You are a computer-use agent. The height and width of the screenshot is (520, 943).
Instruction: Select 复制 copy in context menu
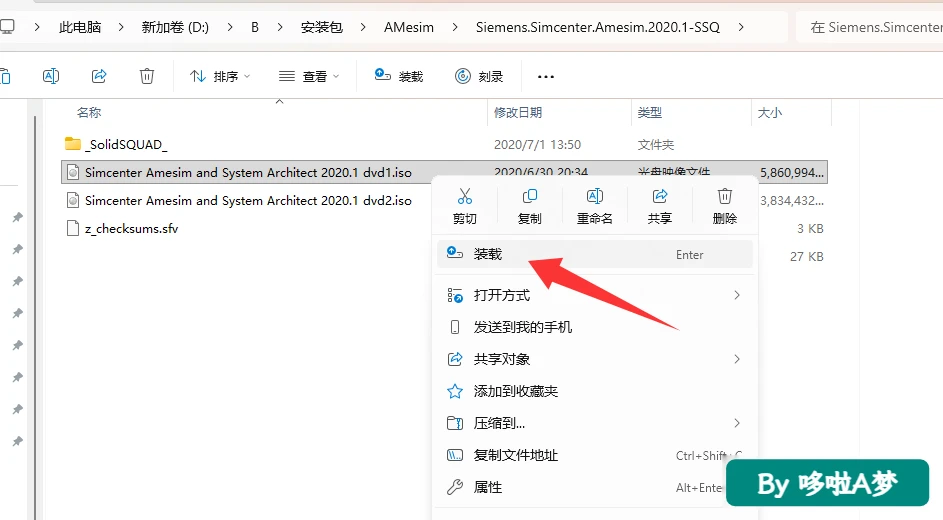coord(529,206)
